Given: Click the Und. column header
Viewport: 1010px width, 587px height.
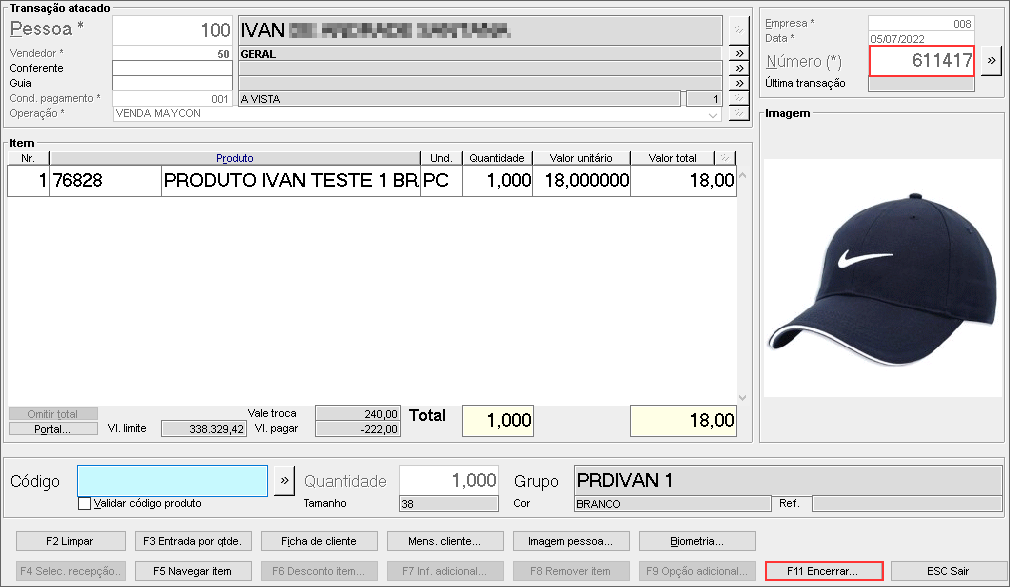Looking at the screenshot, I should pos(441,158).
